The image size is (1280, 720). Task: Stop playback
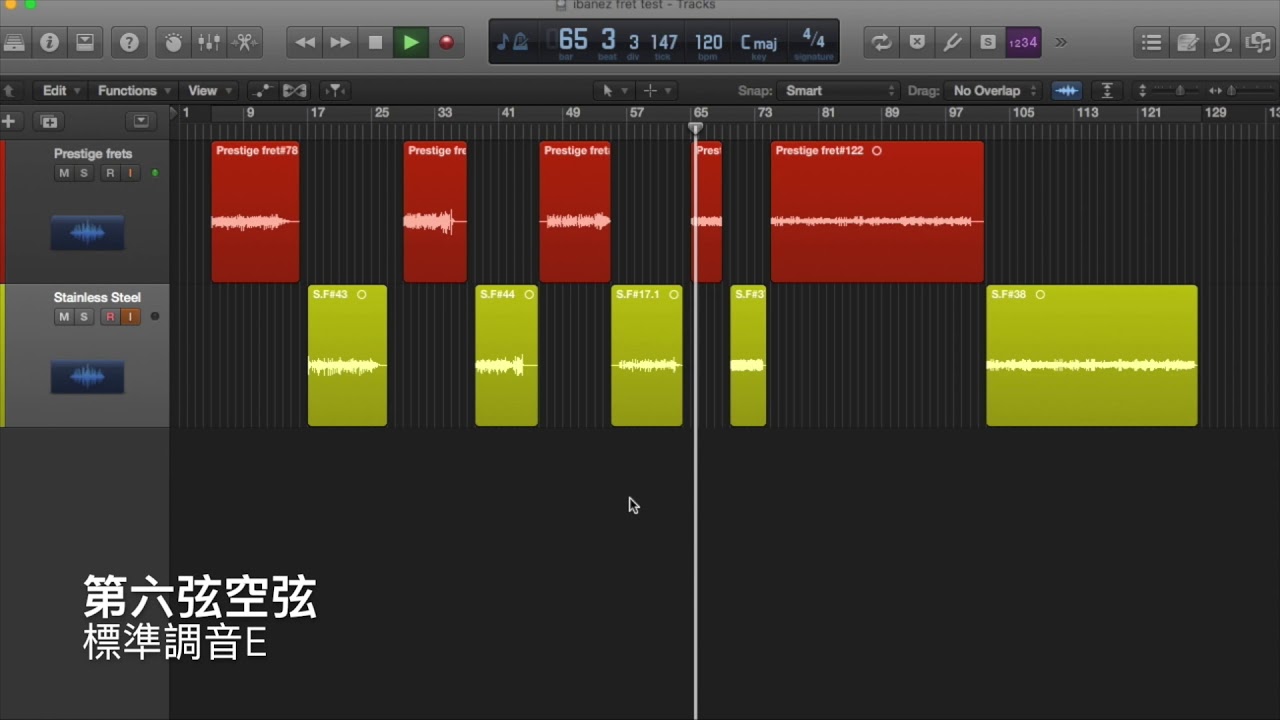tap(375, 42)
